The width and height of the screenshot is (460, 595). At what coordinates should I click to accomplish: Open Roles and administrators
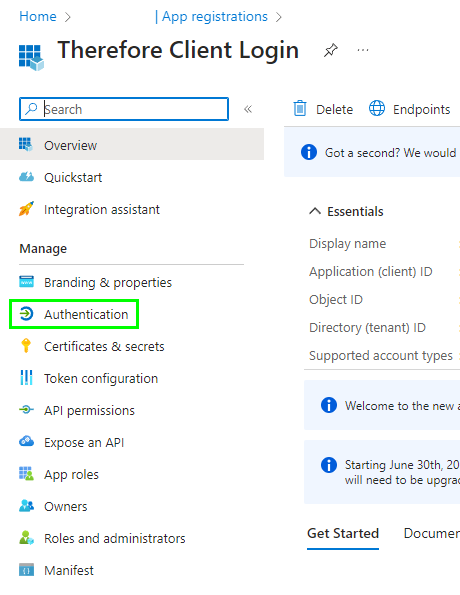tap(115, 538)
